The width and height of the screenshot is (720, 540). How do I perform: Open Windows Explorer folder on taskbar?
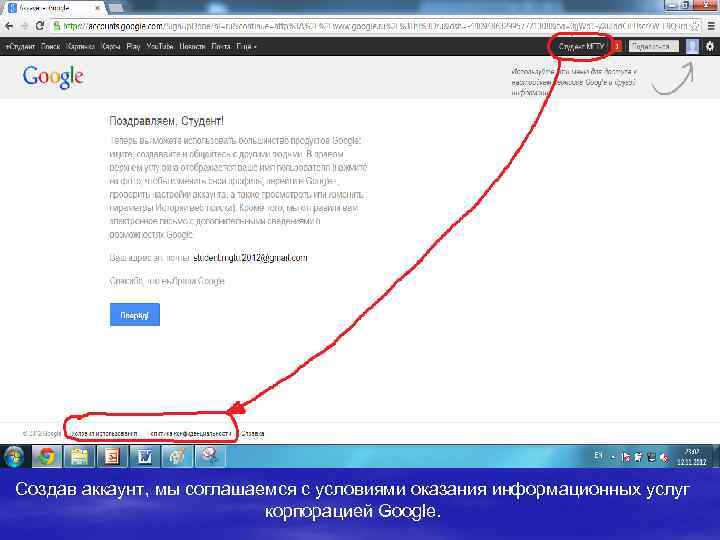79,457
